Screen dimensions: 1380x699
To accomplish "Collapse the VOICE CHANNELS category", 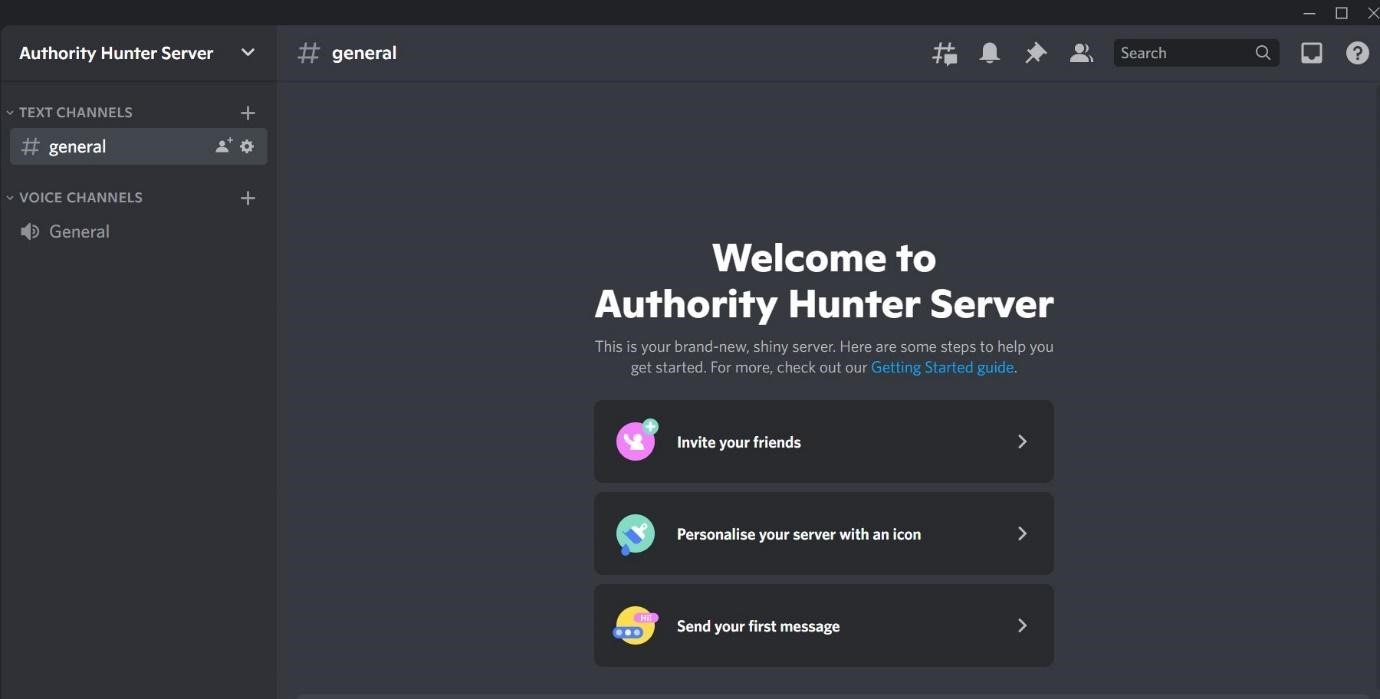I will (74, 197).
